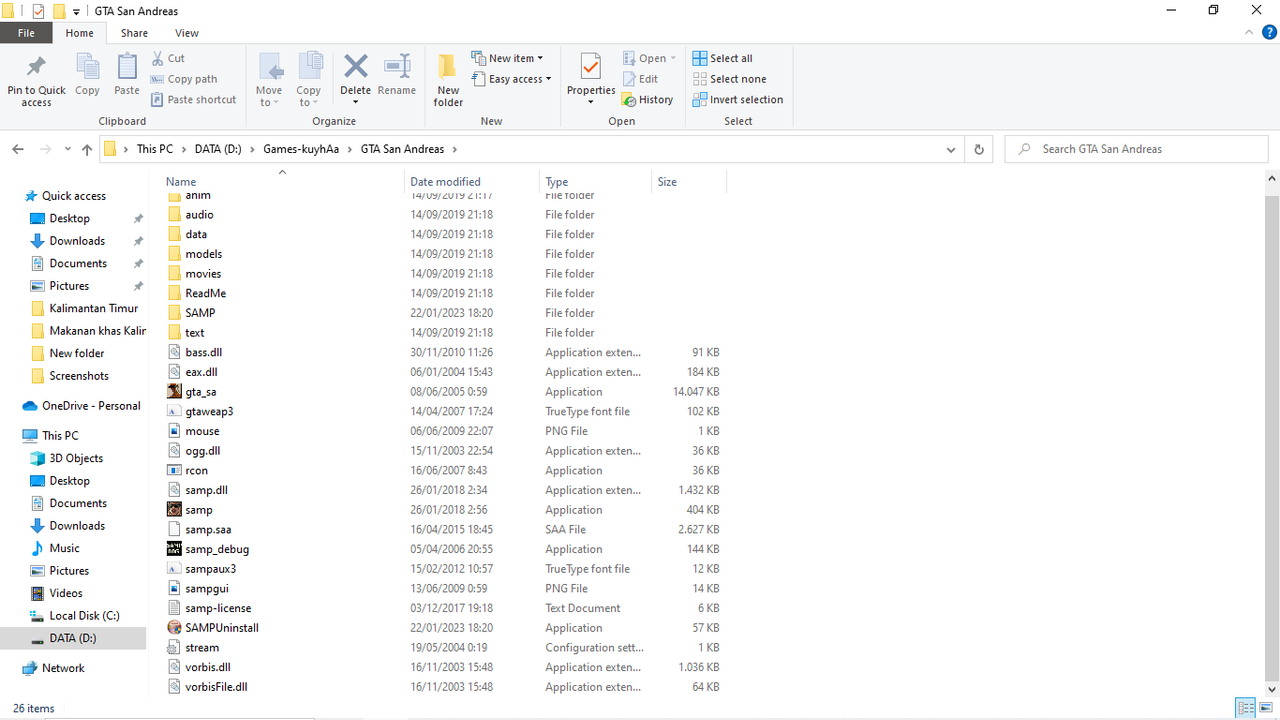Click the New folder icon

click(448, 67)
